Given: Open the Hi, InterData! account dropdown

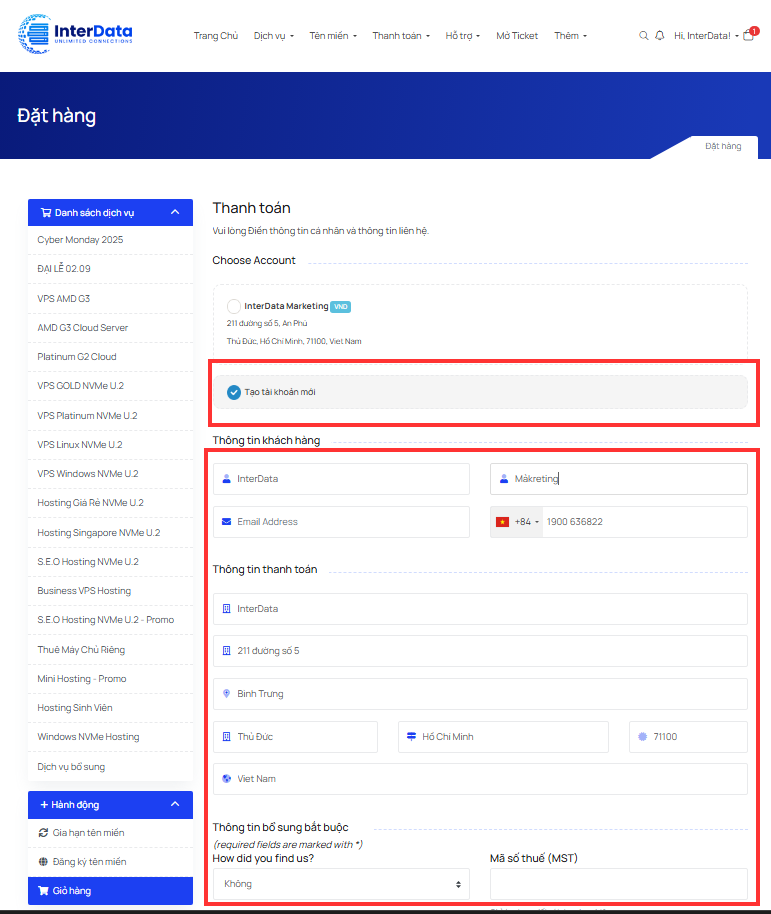Looking at the screenshot, I should point(706,36).
